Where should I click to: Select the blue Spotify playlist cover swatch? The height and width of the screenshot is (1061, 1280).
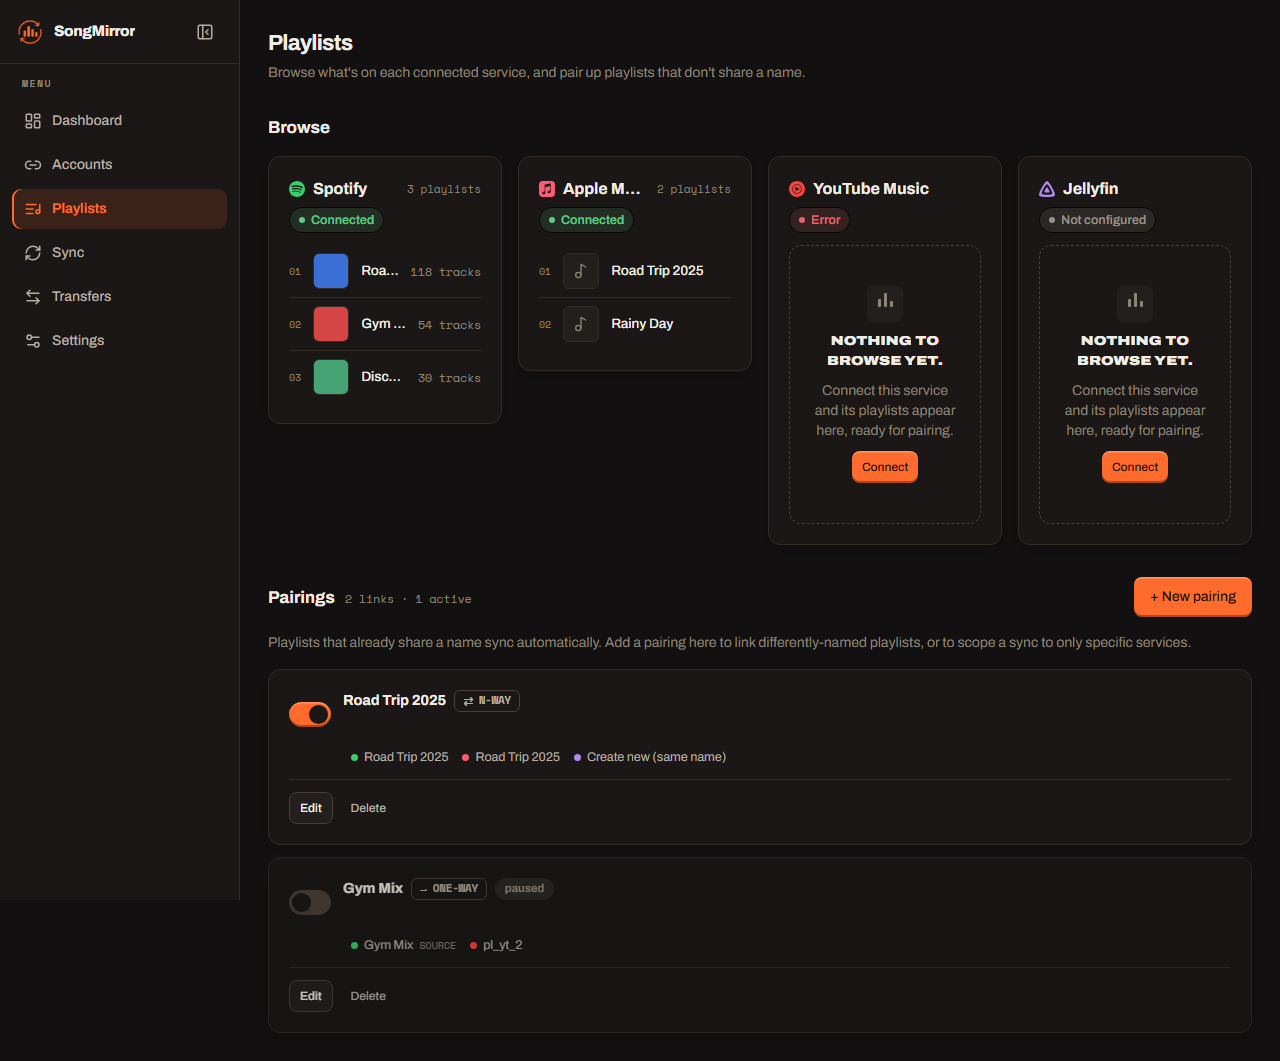pos(331,271)
